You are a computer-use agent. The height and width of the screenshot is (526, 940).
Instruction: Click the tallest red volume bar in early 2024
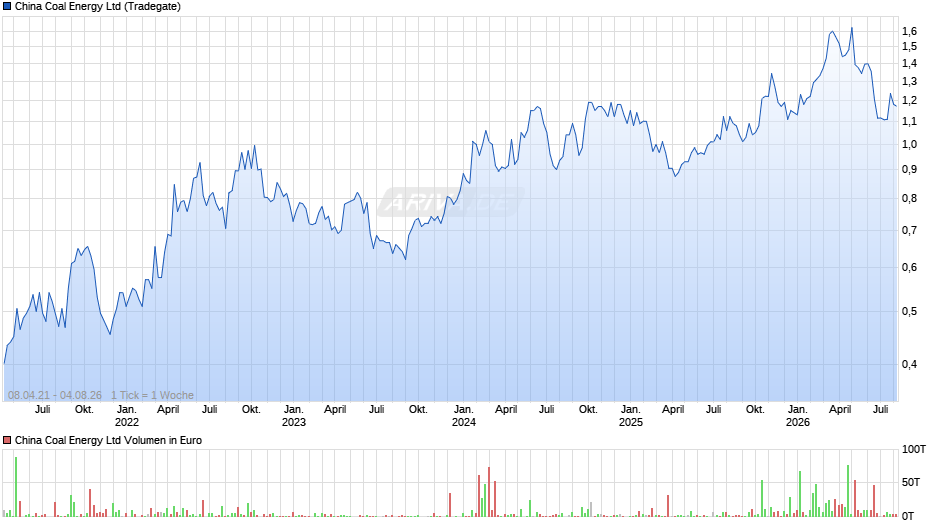point(489,492)
